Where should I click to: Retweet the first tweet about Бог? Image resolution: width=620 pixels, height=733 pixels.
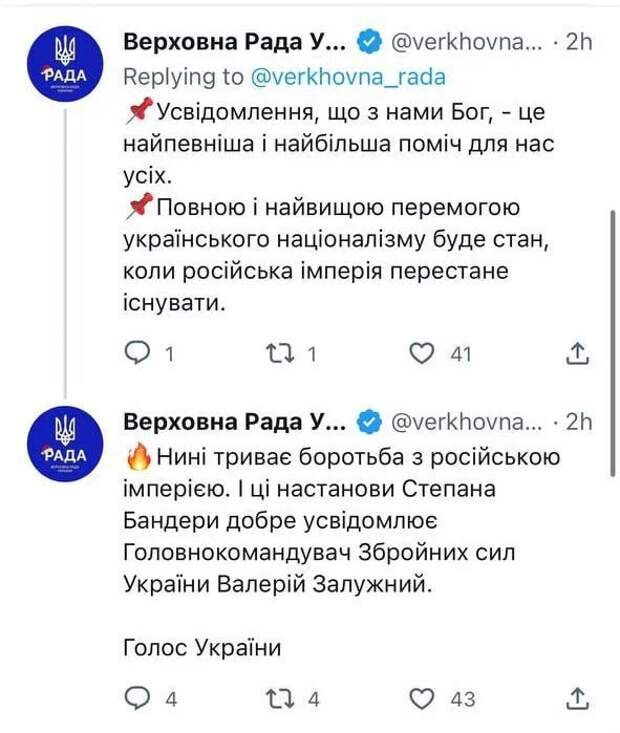tap(280, 354)
